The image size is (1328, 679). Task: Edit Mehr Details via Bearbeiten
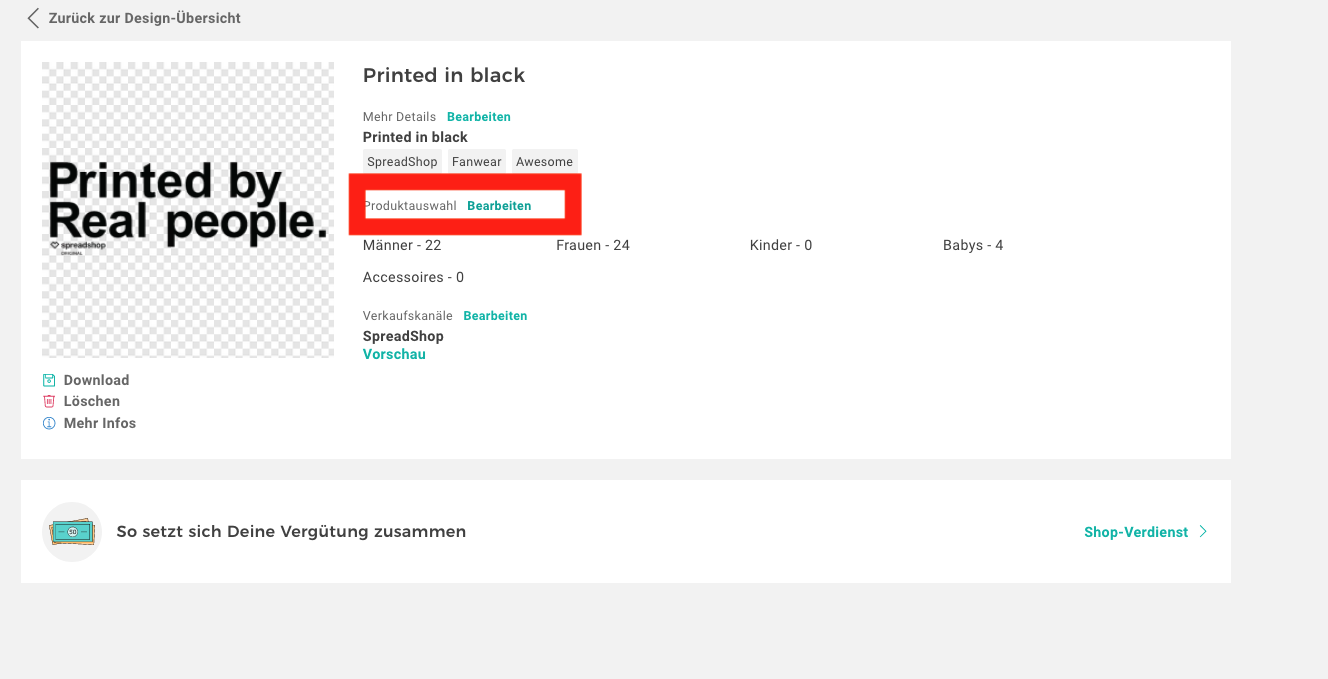pyautogui.click(x=478, y=117)
